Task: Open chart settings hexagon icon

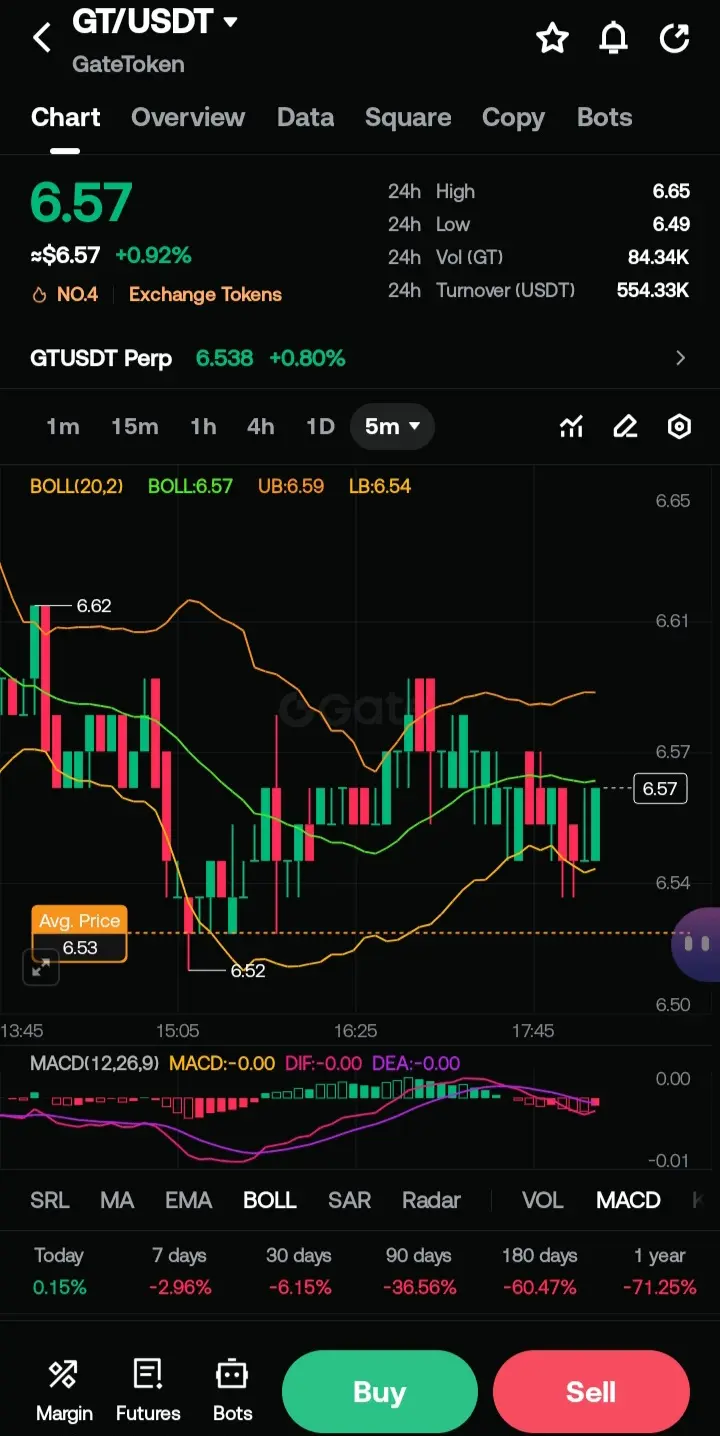Action: point(679,427)
